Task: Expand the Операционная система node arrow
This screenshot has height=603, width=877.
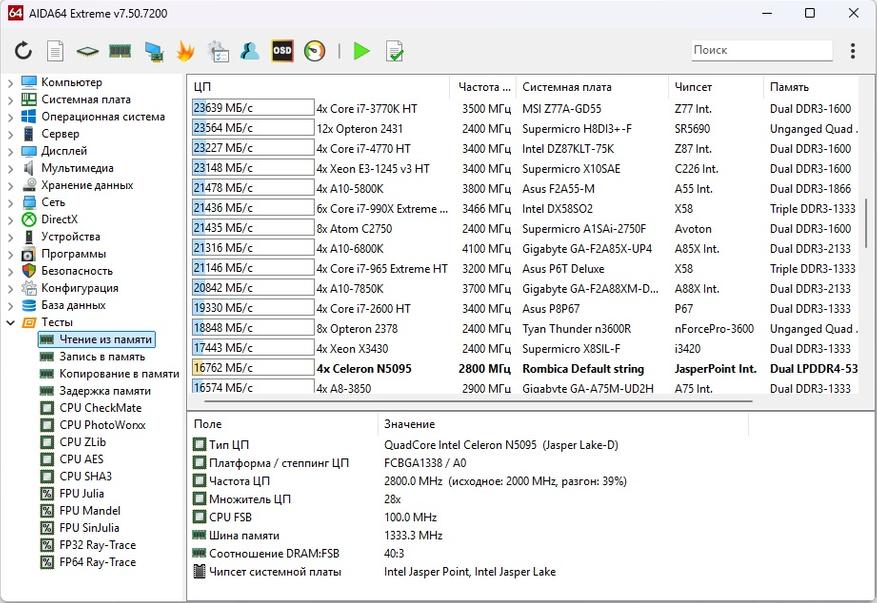Action: (10, 117)
